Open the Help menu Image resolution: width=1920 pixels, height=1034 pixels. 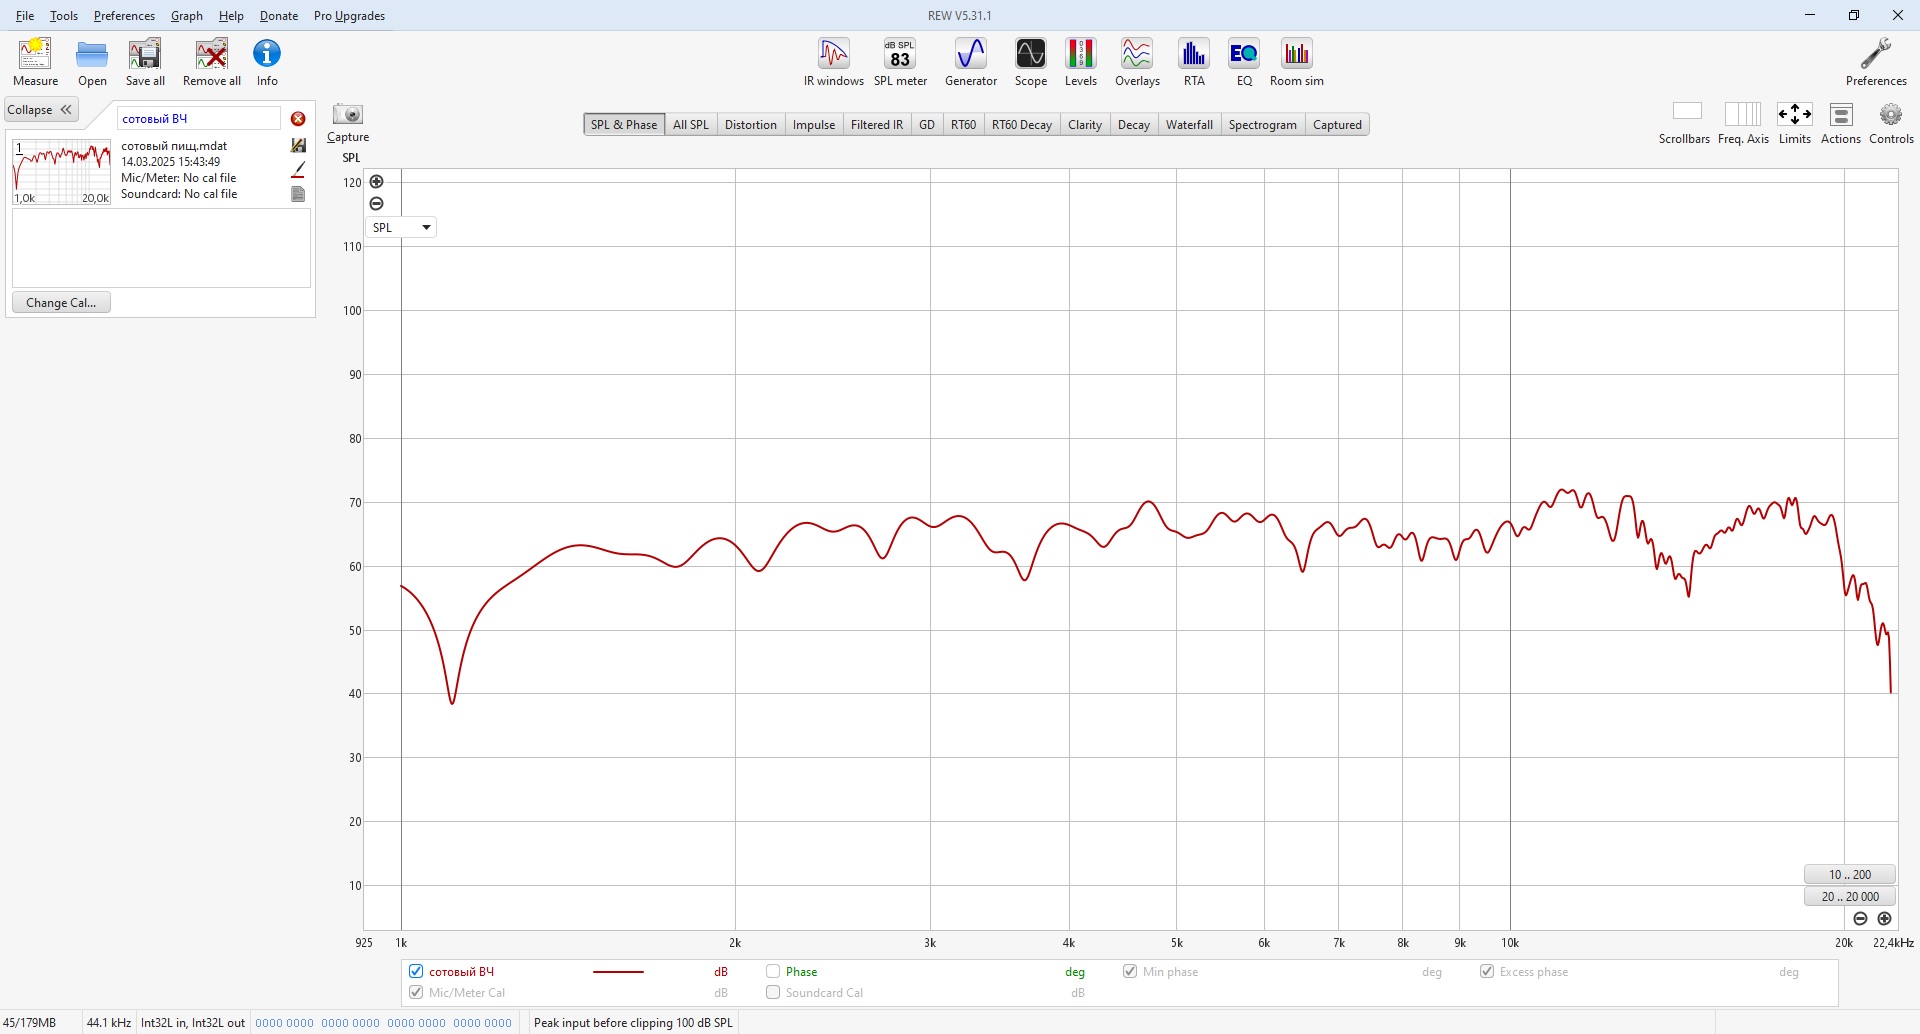(x=231, y=16)
